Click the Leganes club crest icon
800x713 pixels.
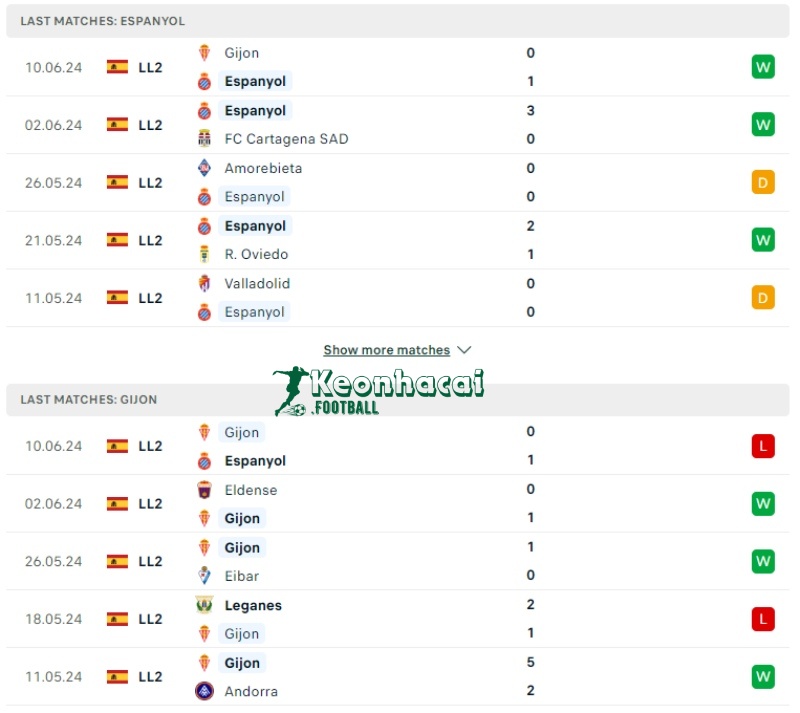(204, 605)
